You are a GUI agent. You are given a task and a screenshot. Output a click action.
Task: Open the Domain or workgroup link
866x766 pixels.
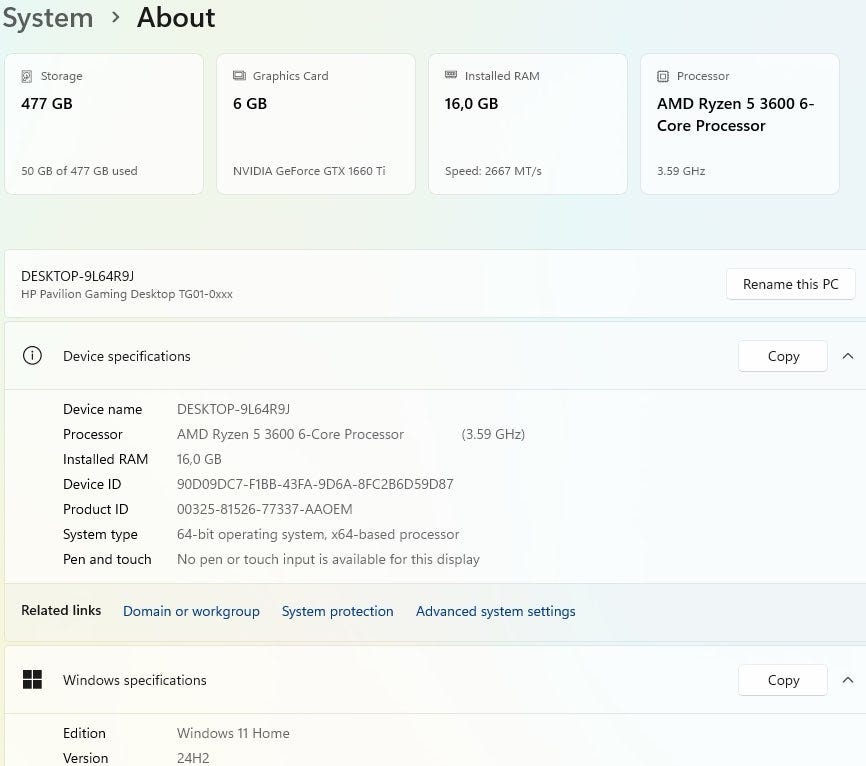click(191, 611)
